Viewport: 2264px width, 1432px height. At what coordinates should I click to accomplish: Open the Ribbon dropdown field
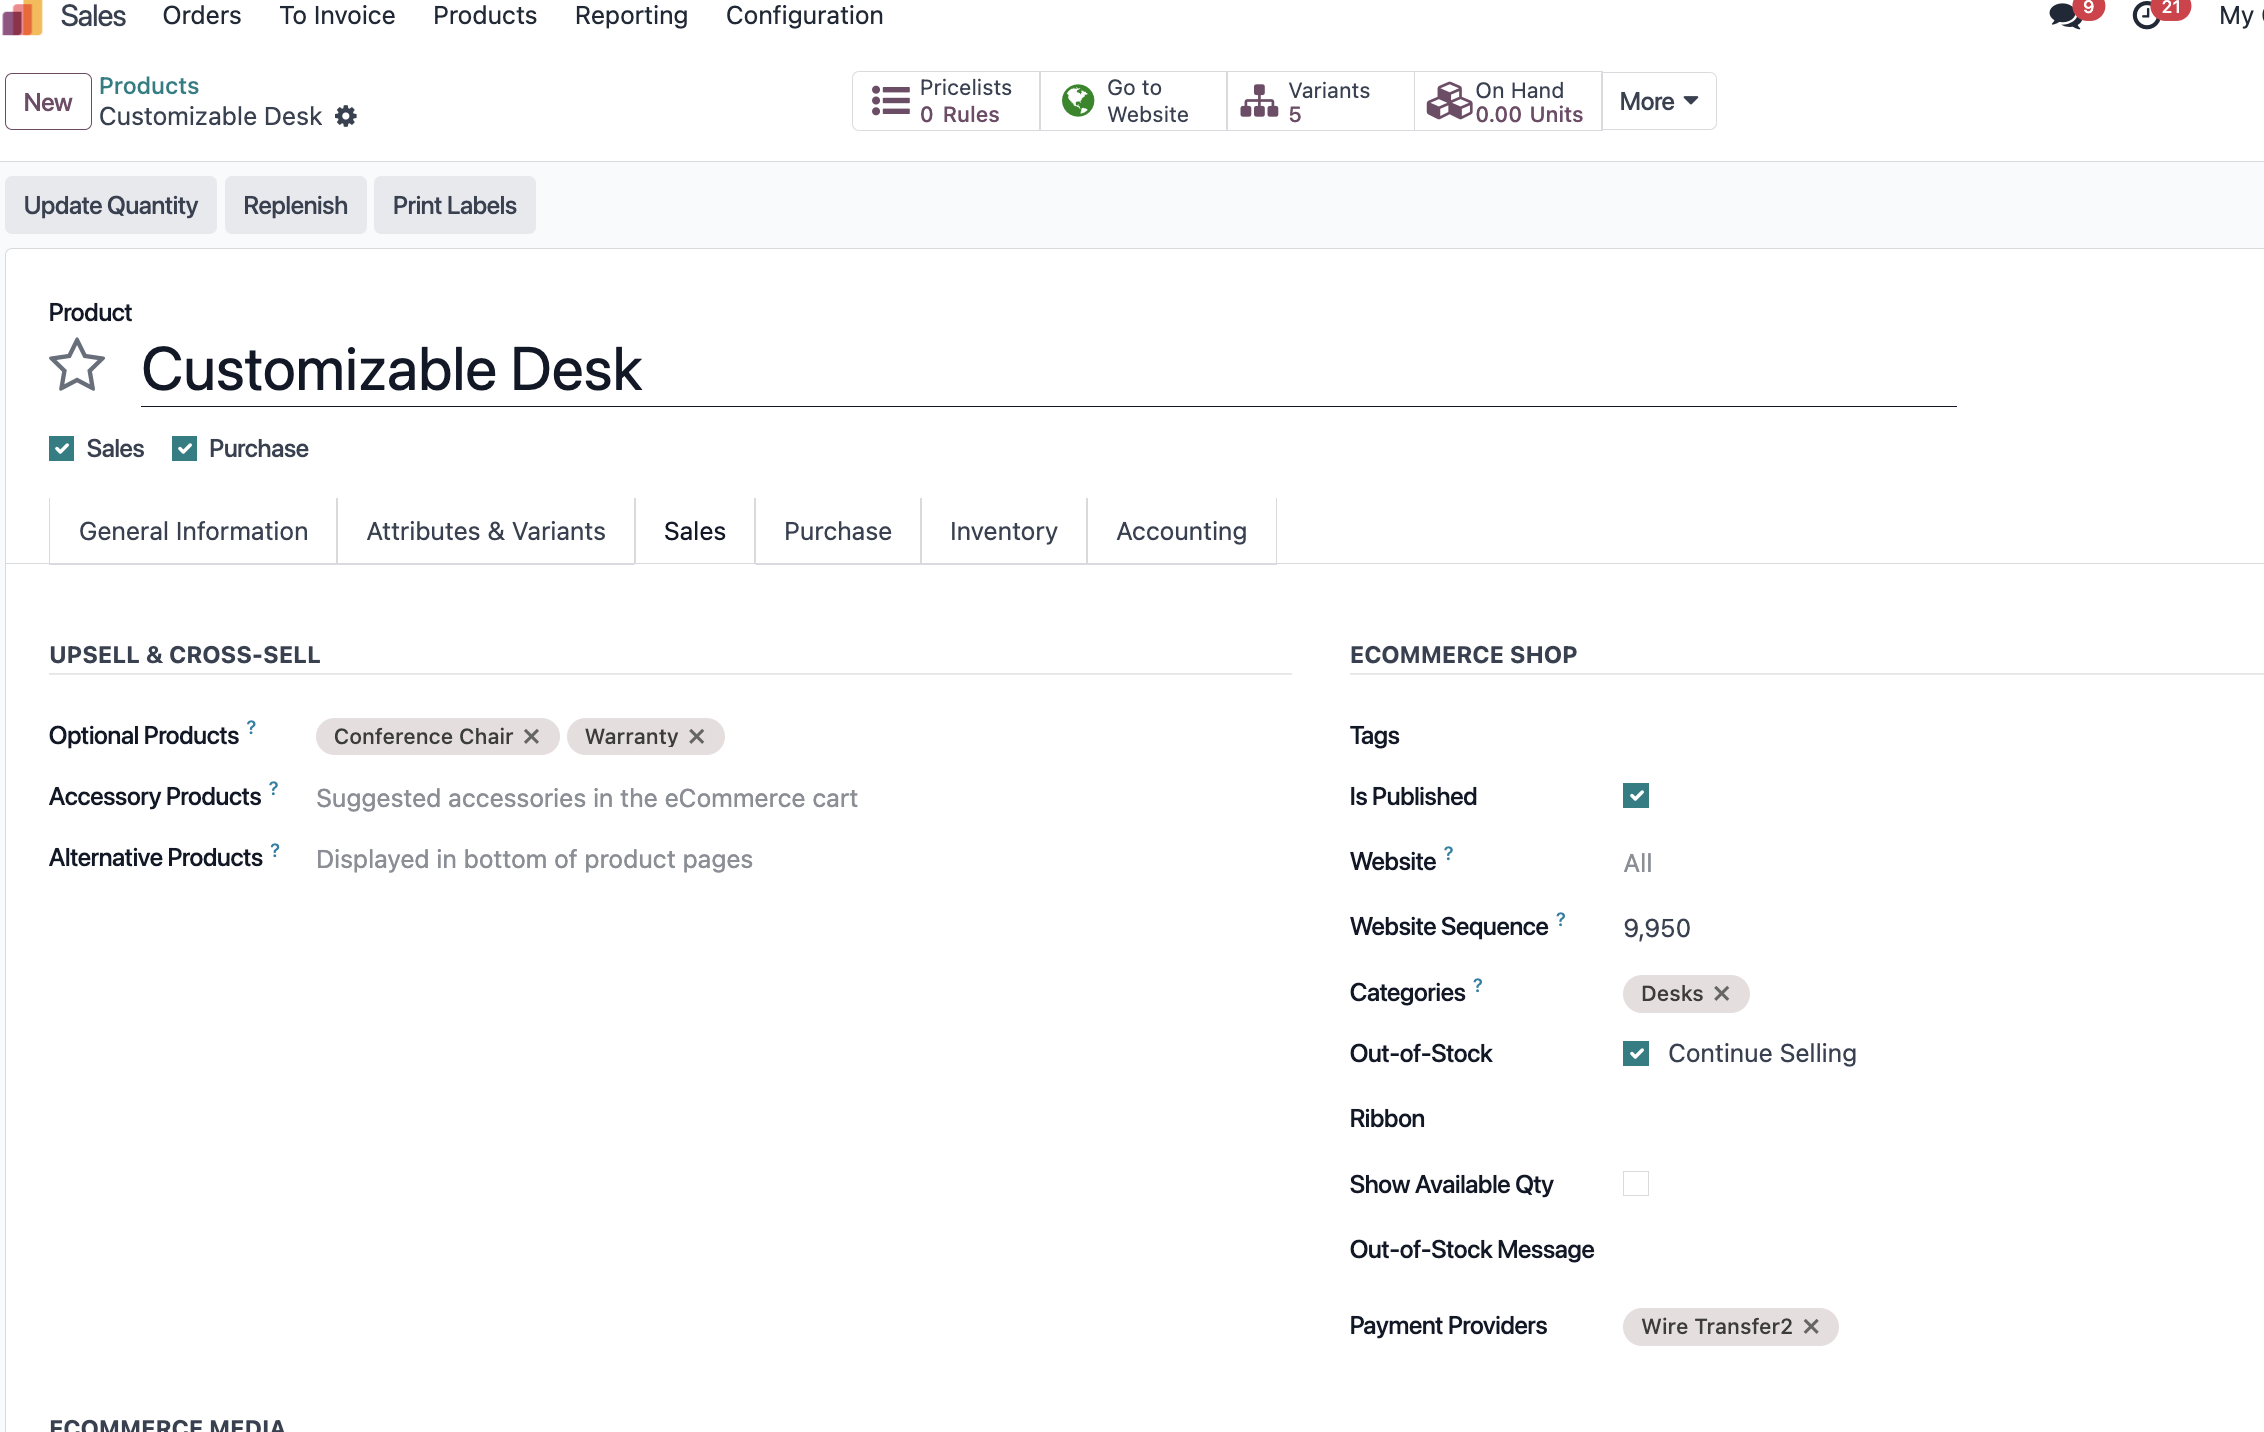point(1940,1119)
